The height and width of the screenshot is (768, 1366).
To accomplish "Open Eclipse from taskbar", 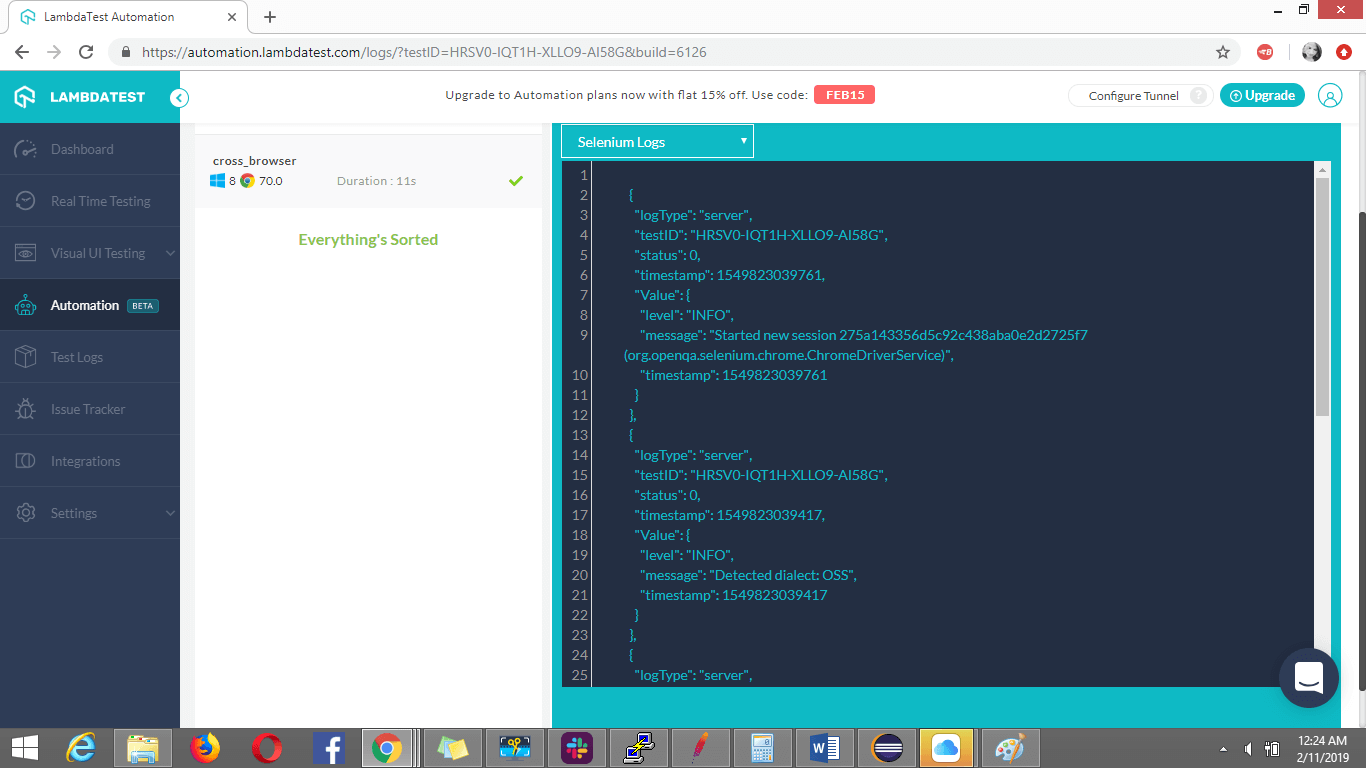I will pos(887,747).
